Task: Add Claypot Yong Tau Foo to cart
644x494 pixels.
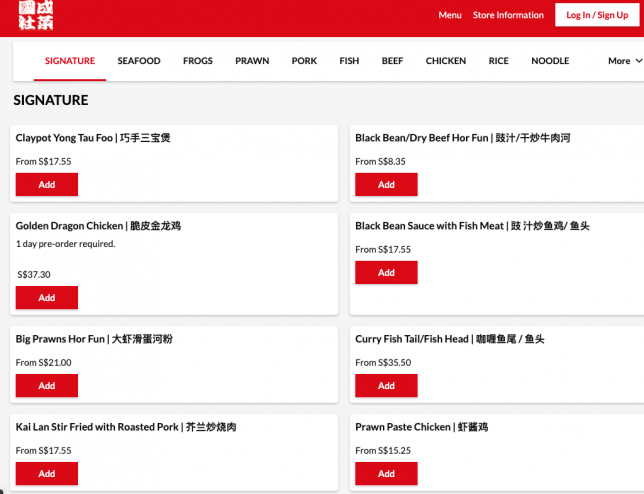Action: click(x=47, y=185)
